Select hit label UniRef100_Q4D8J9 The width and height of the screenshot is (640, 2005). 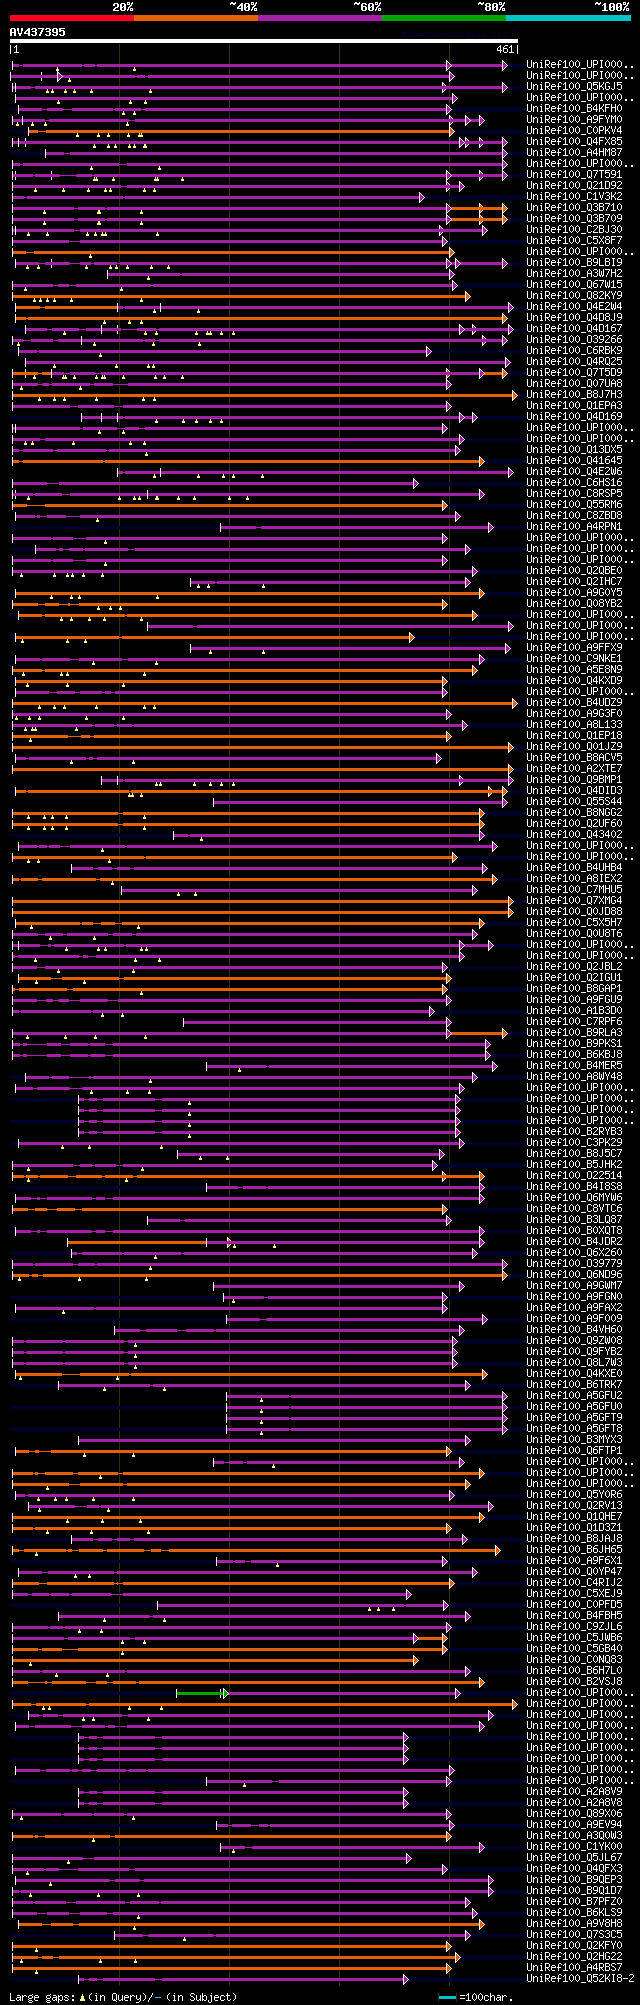(x=576, y=317)
